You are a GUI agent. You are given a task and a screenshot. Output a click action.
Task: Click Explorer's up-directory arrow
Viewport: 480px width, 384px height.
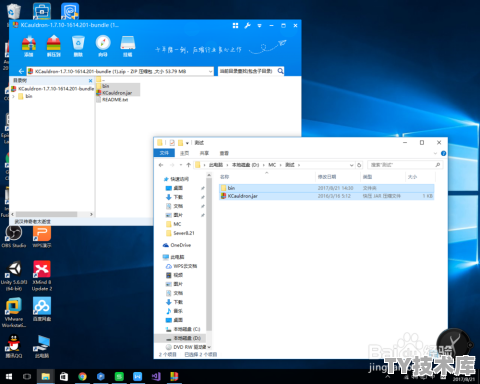188,165
